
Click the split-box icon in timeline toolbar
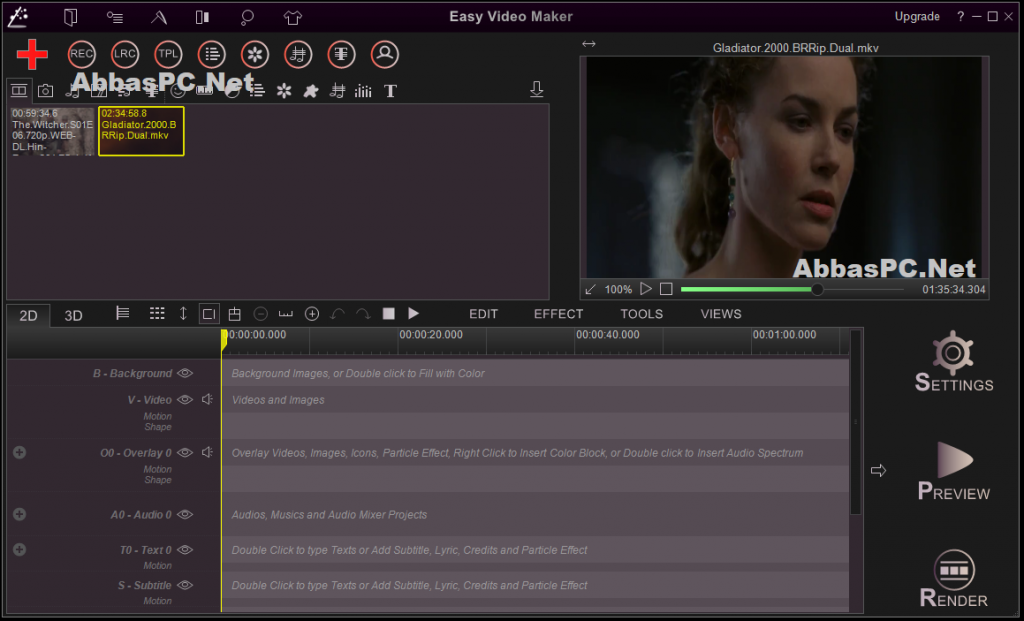(234, 314)
